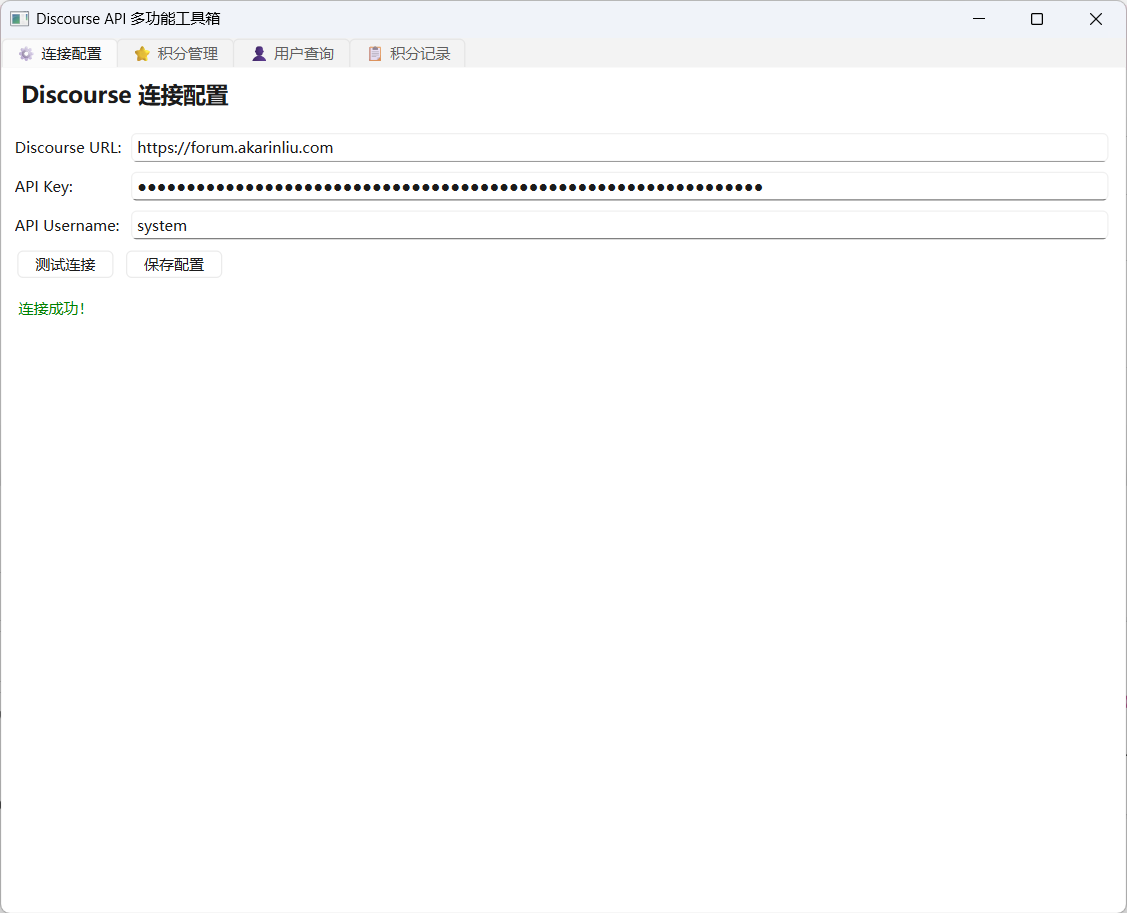Click the app icon in title bar
The height and width of the screenshot is (913, 1127).
(19, 19)
